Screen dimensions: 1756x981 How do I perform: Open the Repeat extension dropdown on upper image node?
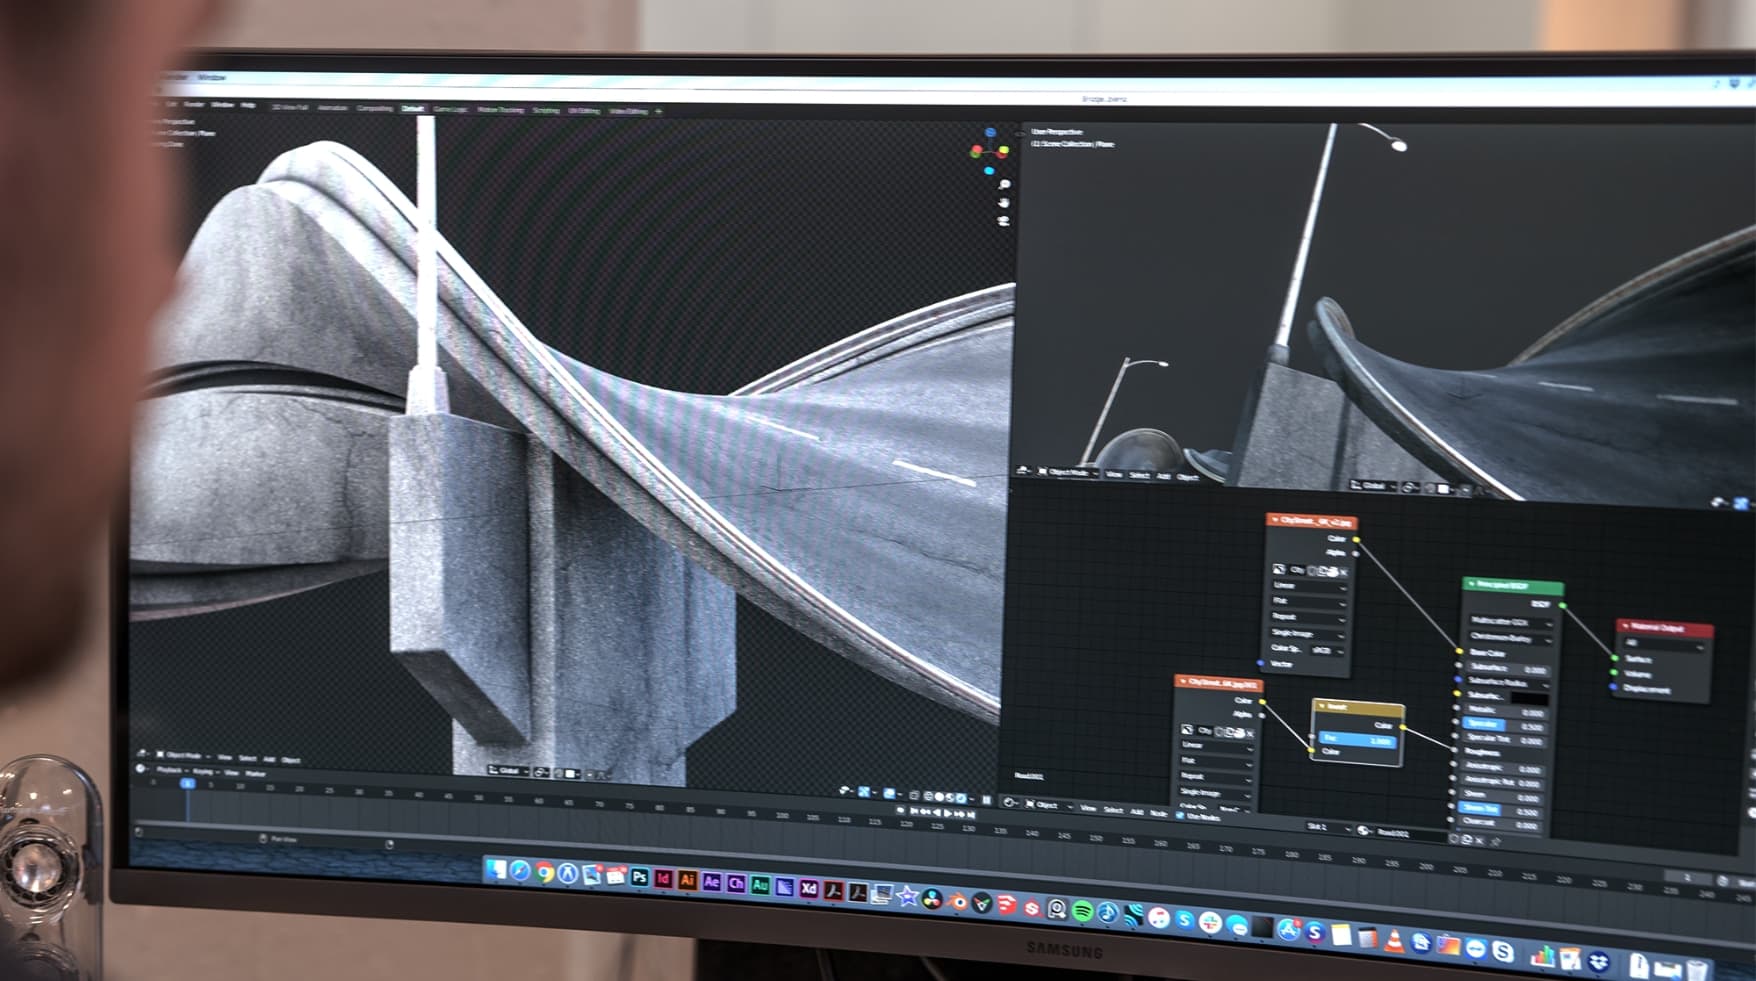click(1309, 619)
